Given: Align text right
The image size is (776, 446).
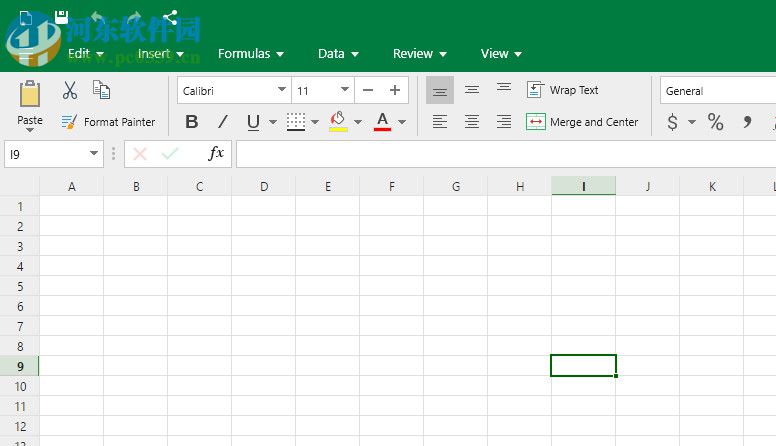Looking at the screenshot, I should click(504, 122).
